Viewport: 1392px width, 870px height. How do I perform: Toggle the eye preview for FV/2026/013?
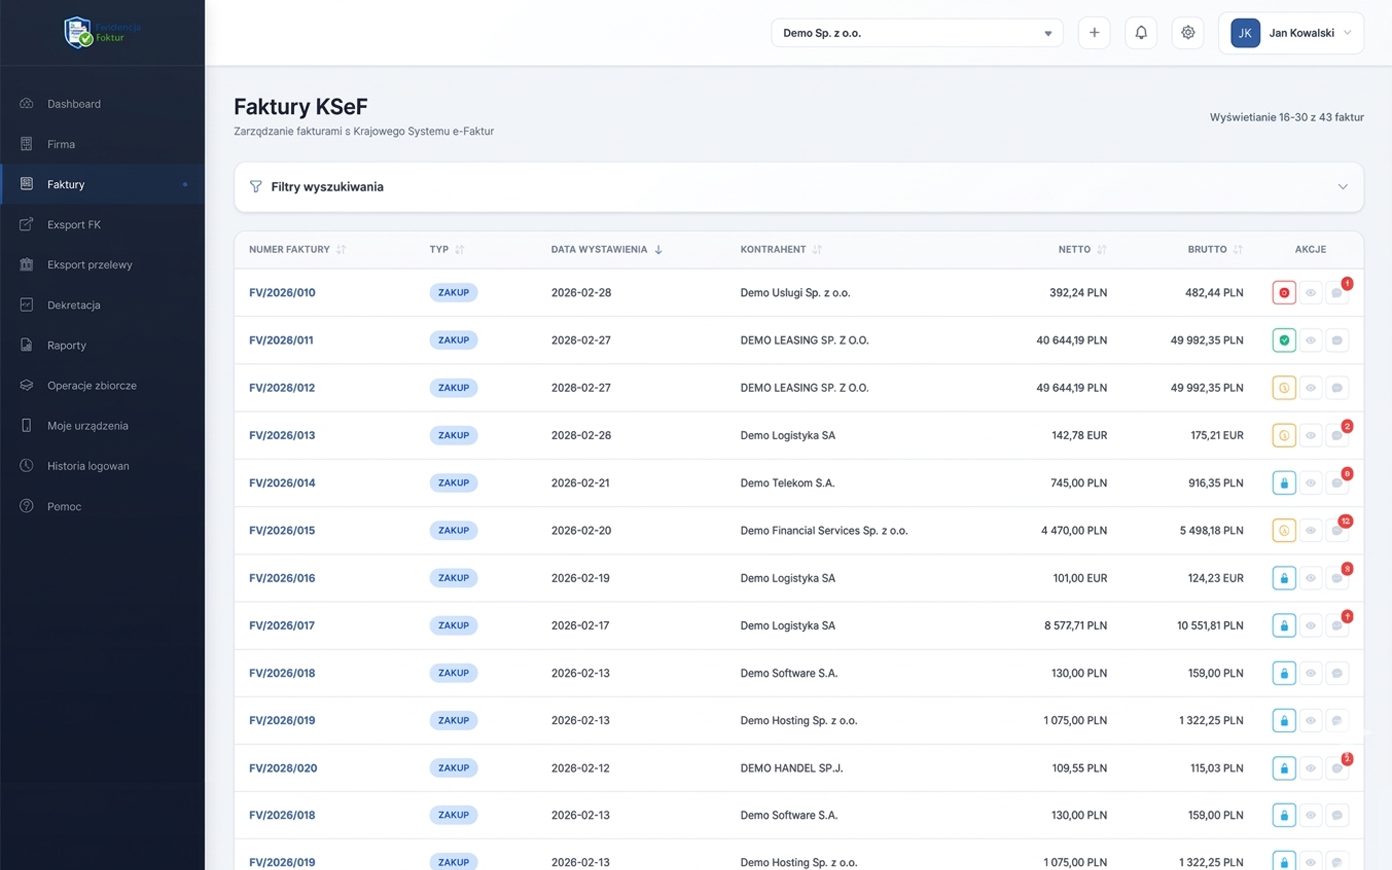click(1310, 436)
